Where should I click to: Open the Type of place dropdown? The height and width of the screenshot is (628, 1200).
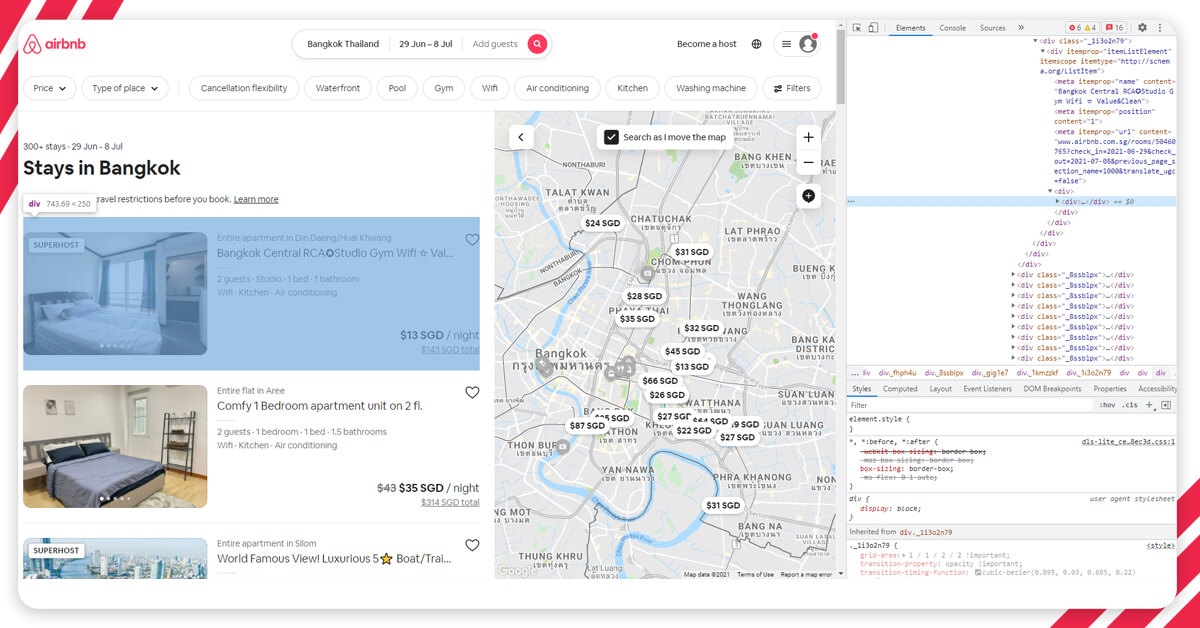click(x=125, y=88)
